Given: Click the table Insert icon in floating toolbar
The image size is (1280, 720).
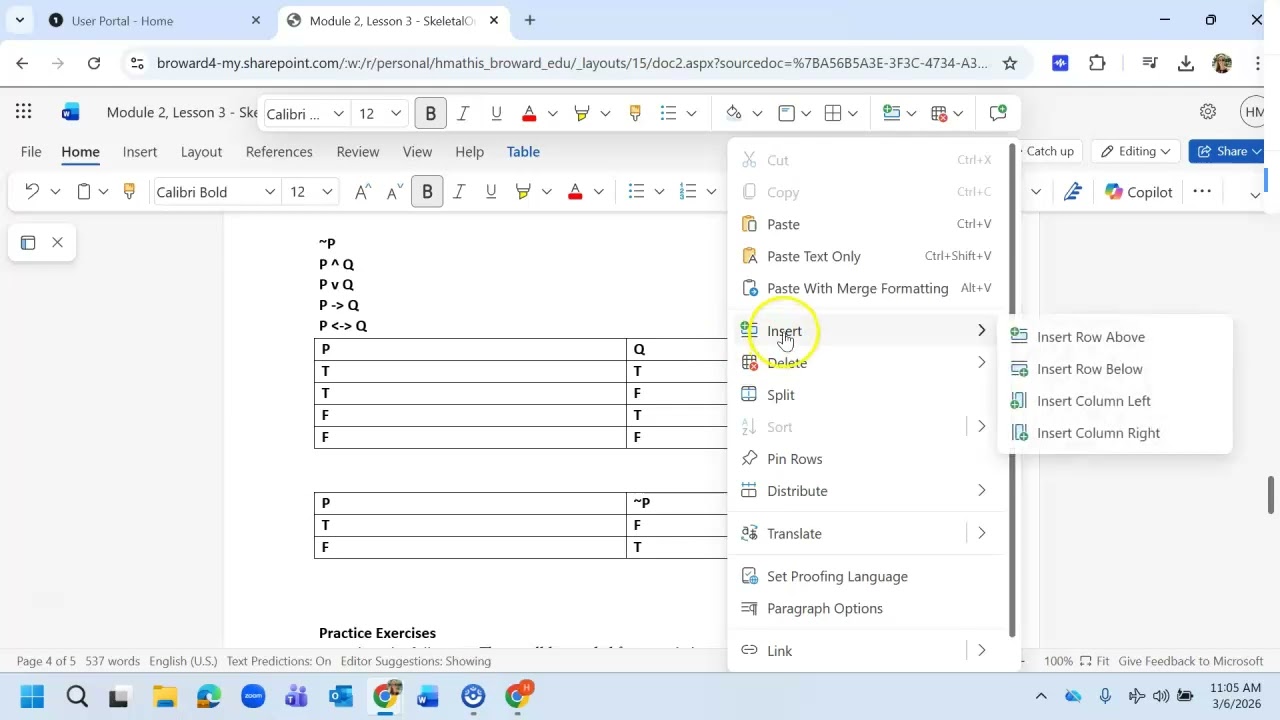Looking at the screenshot, I should (892, 113).
